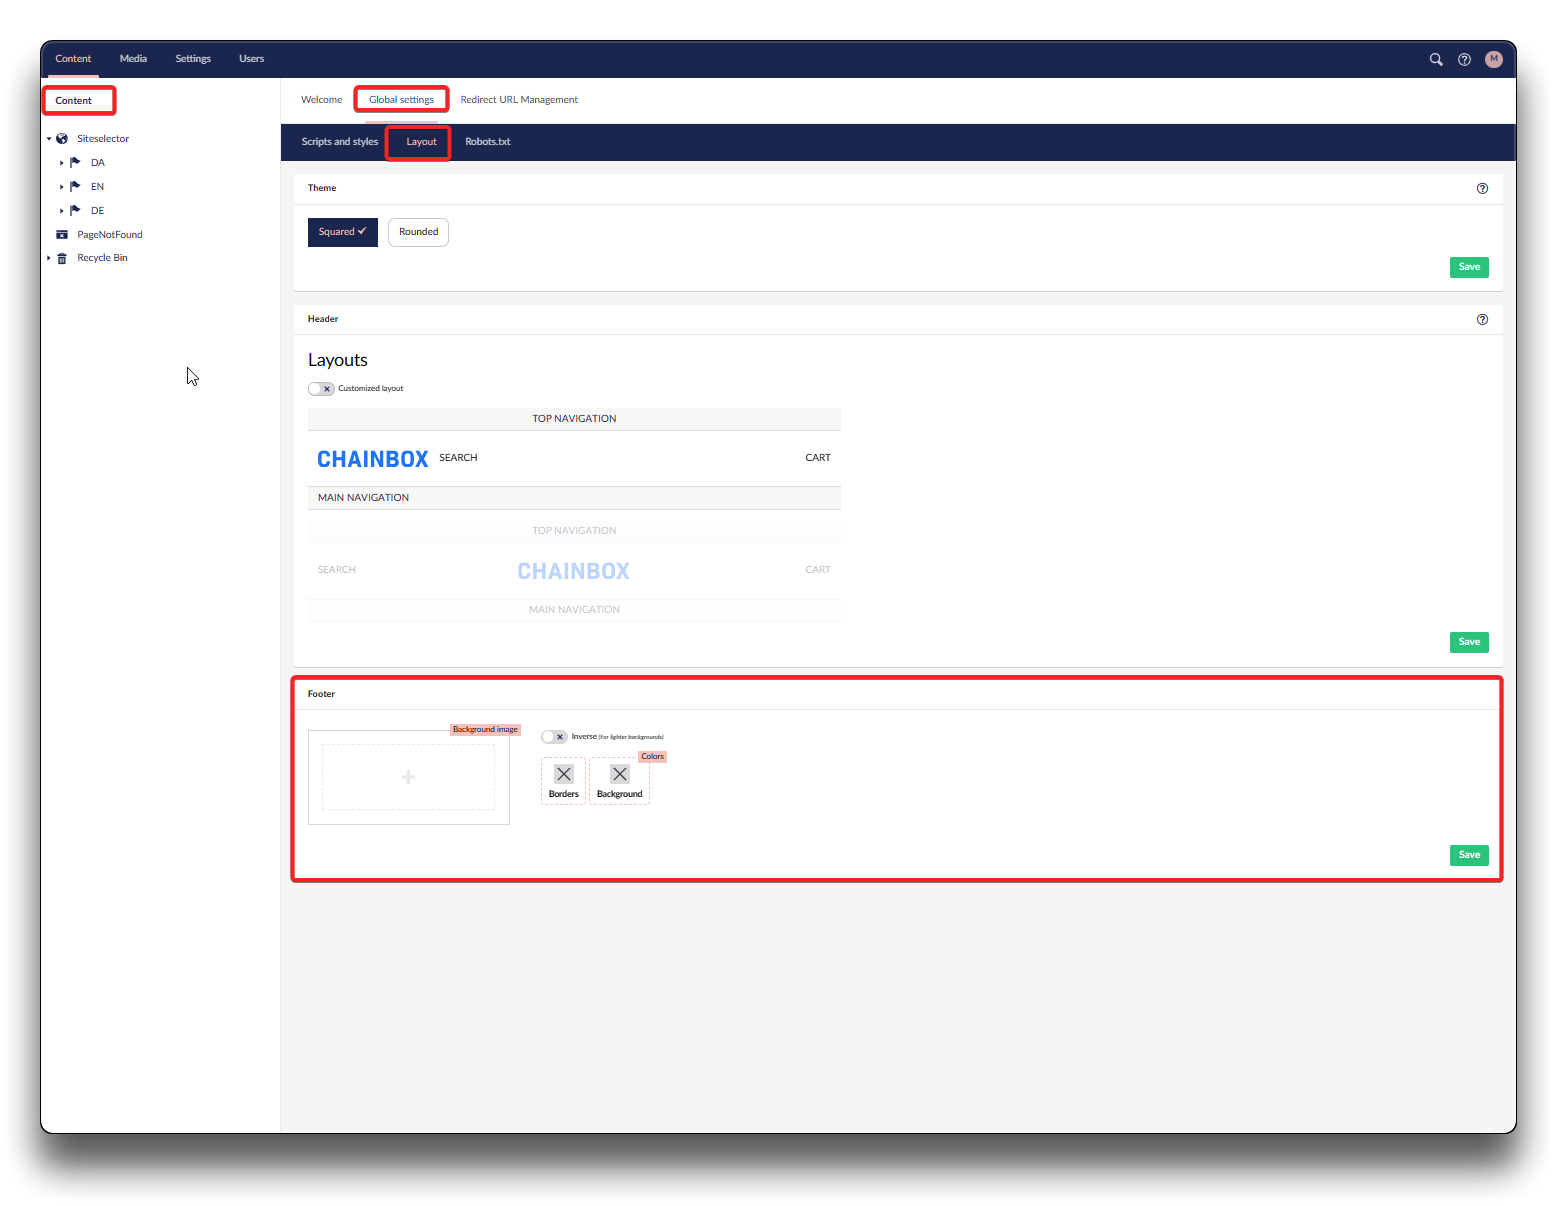This screenshot has width=1557, height=1206.
Task: Click the PageNotFound node icon
Action: pyautogui.click(x=62, y=235)
